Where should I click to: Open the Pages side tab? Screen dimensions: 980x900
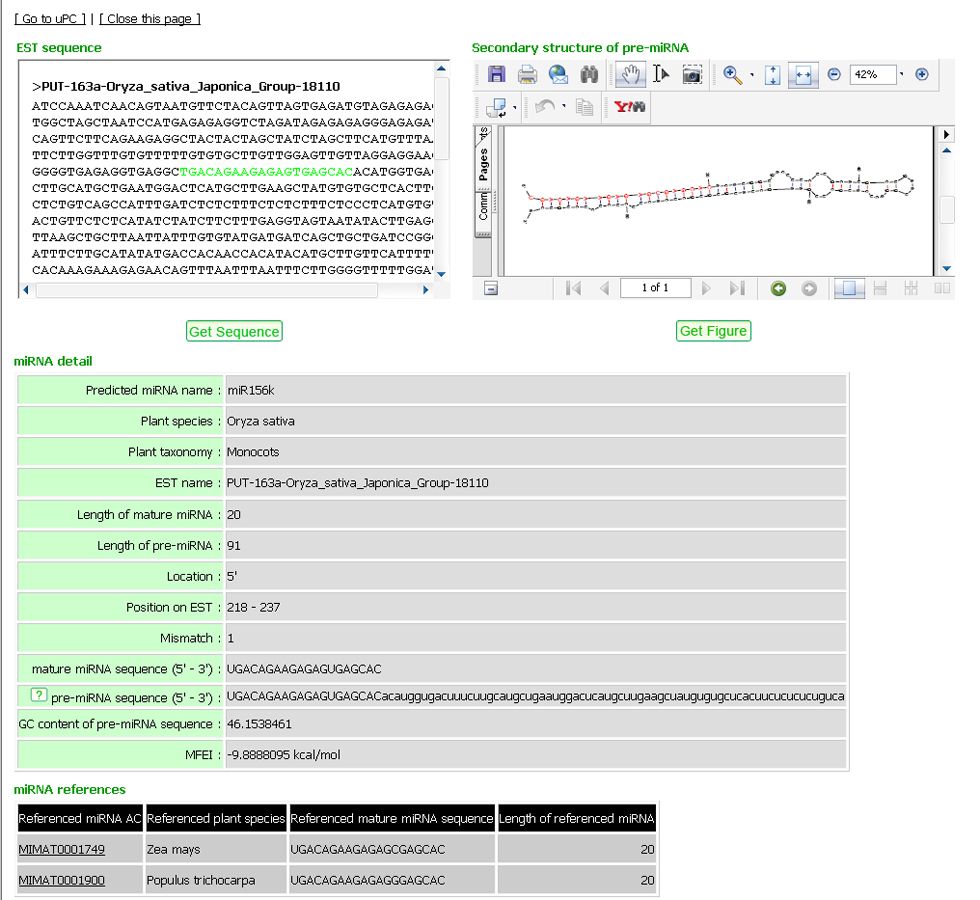[483, 164]
